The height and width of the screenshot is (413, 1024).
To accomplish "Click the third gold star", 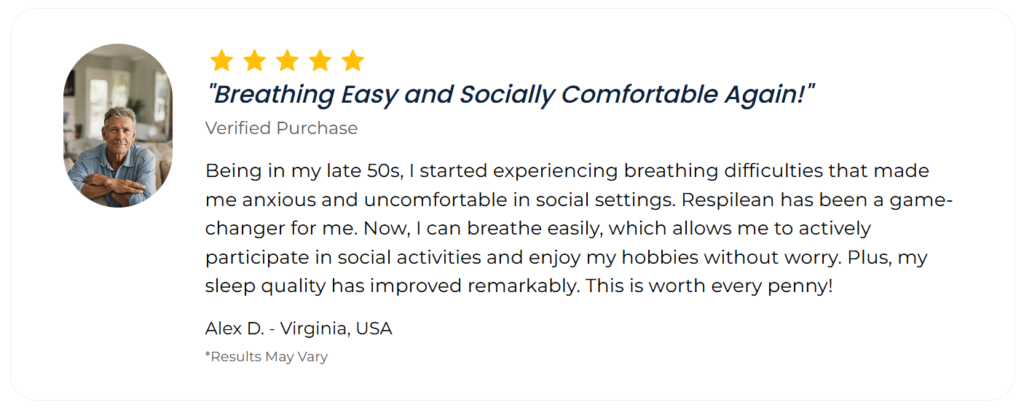I will 287,60.
